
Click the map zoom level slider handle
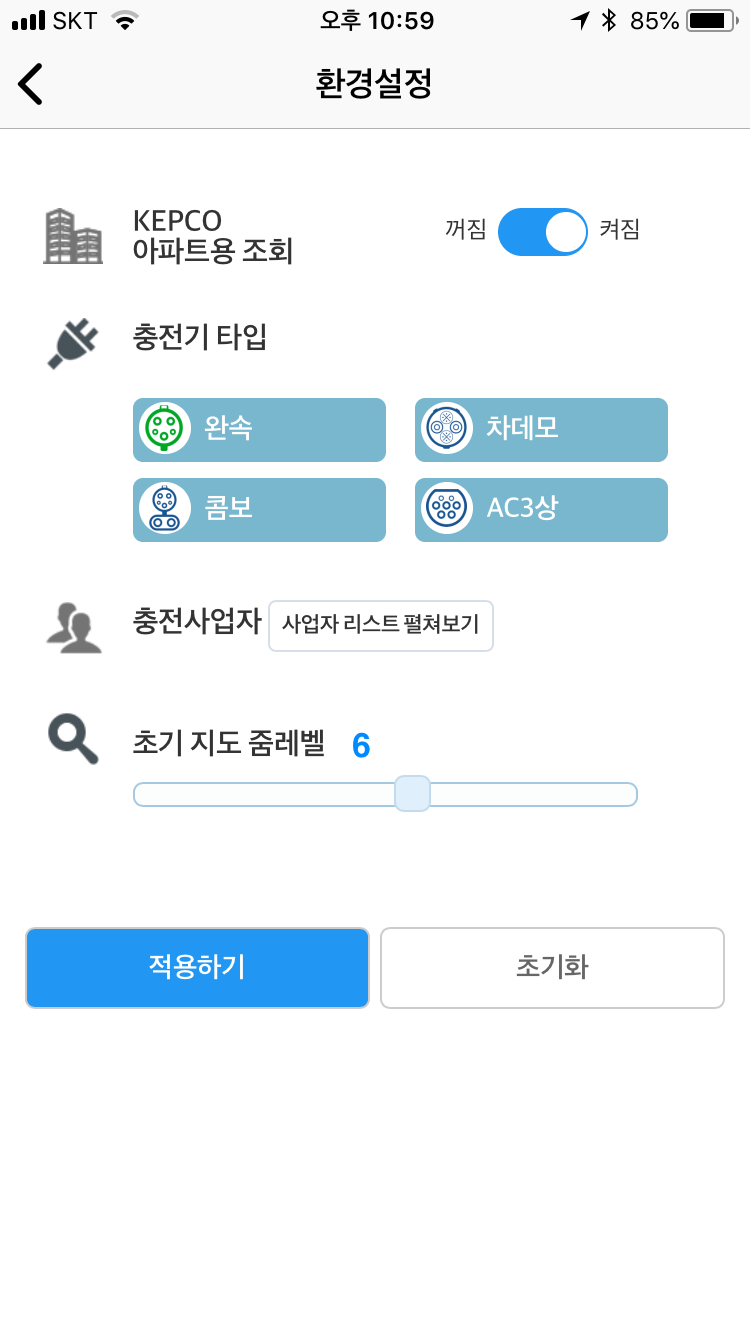click(x=412, y=794)
